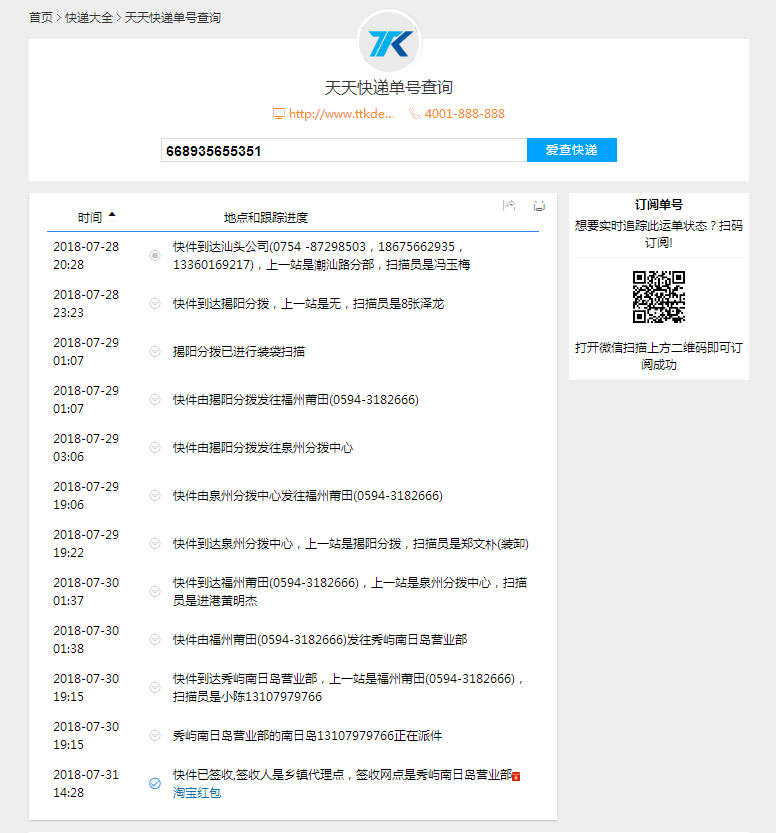Click the print icon above the tracking table

tap(539, 206)
